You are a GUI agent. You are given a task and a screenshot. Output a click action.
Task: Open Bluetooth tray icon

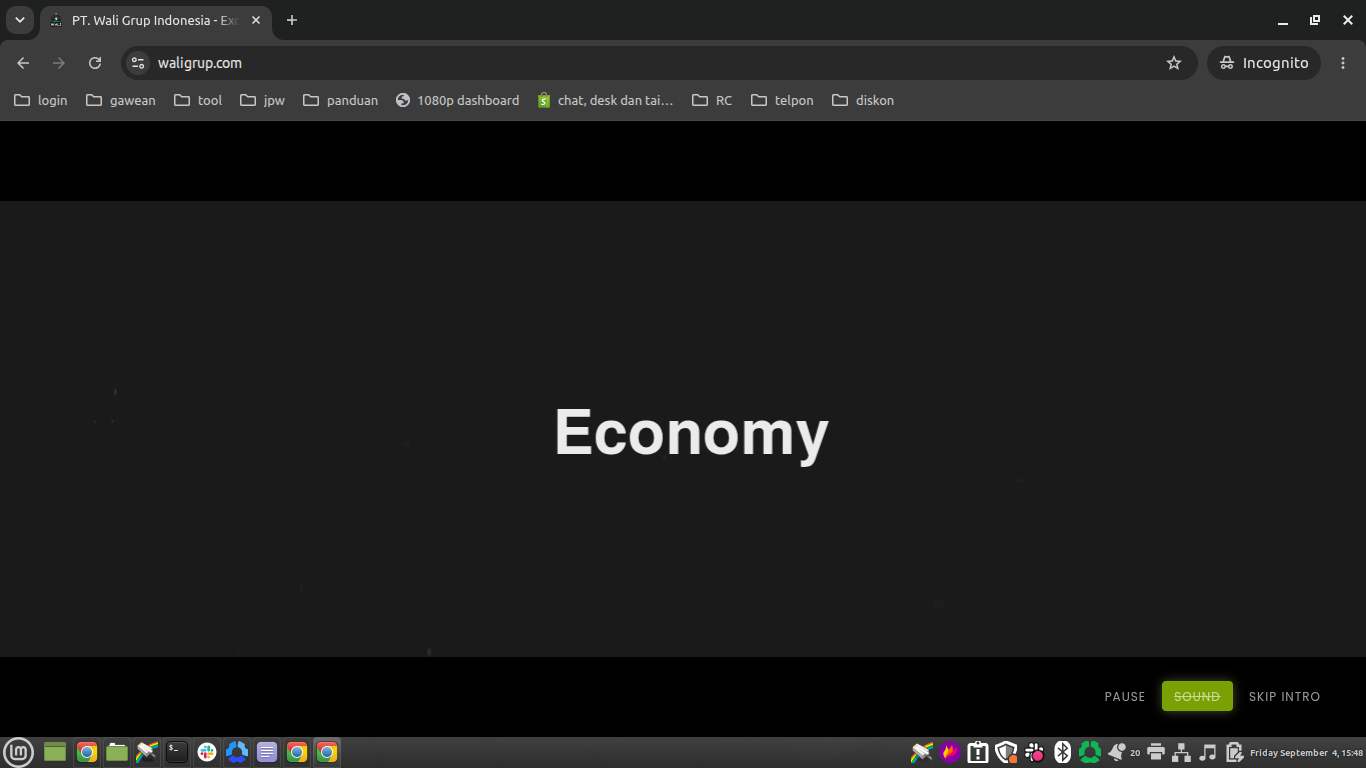pos(1062,752)
